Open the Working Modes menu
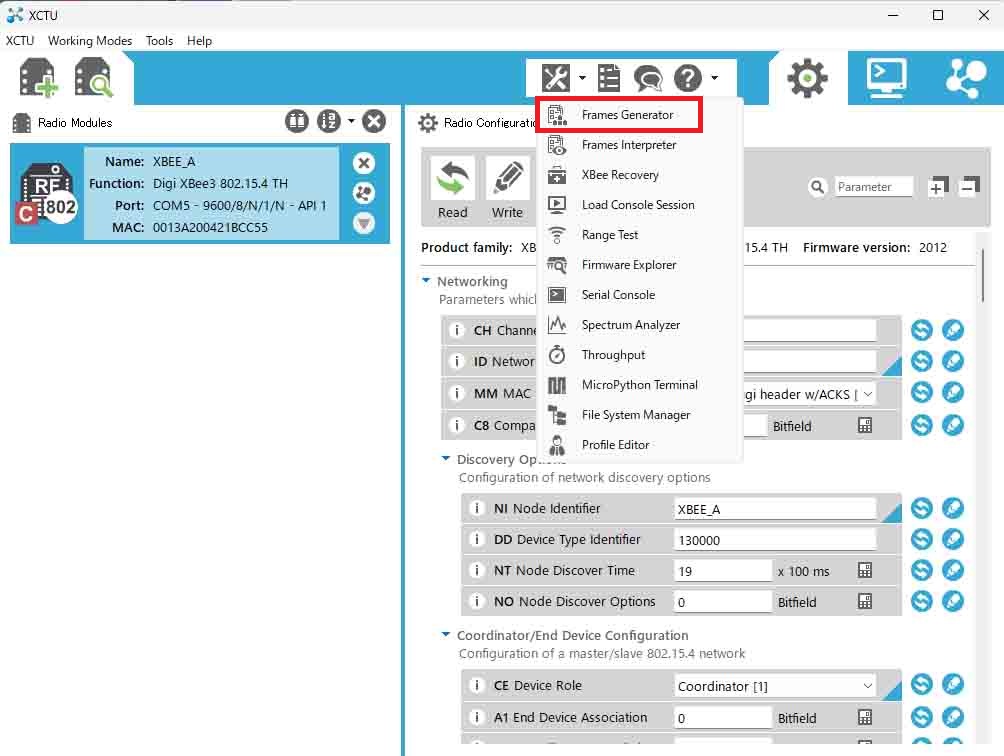This screenshot has height=756, width=1004. click(90, 41)
